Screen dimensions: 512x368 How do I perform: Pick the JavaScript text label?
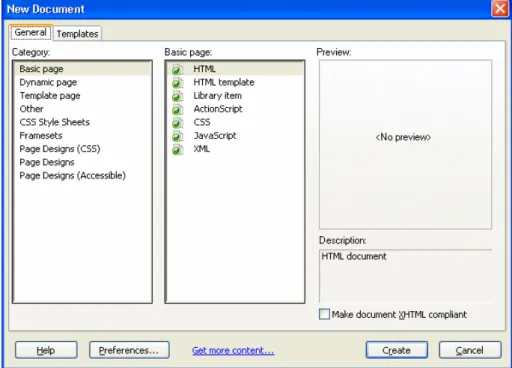click(x=215, y=136)
